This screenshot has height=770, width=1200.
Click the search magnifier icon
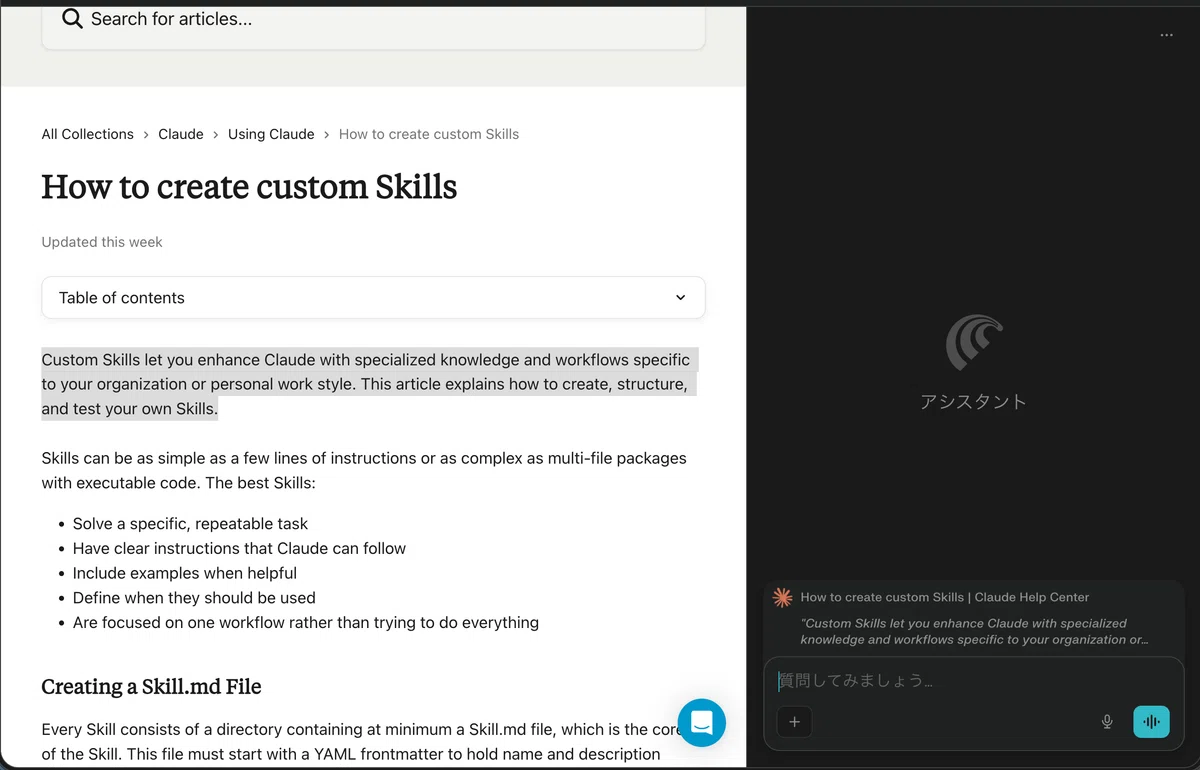click(x=72, y=18)
